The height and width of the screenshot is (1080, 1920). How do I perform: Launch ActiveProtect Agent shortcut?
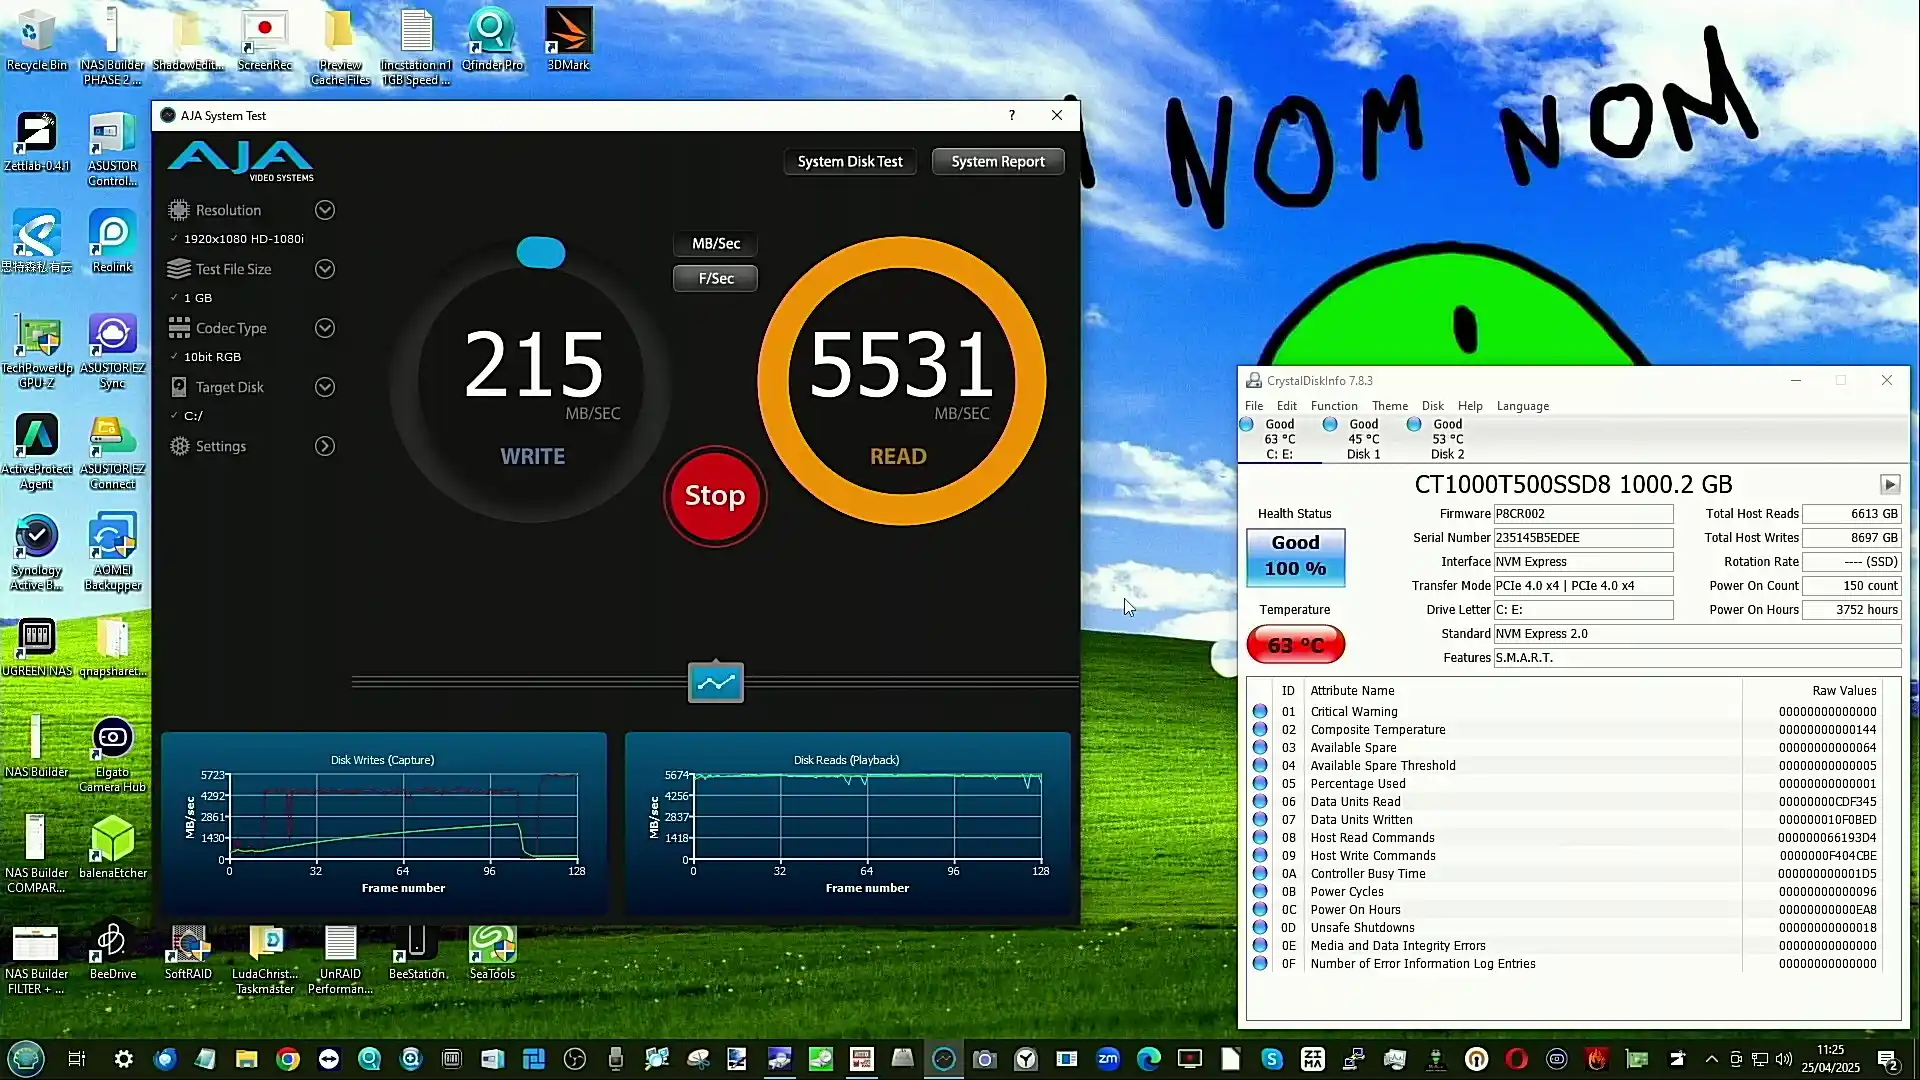click(36, 452)
